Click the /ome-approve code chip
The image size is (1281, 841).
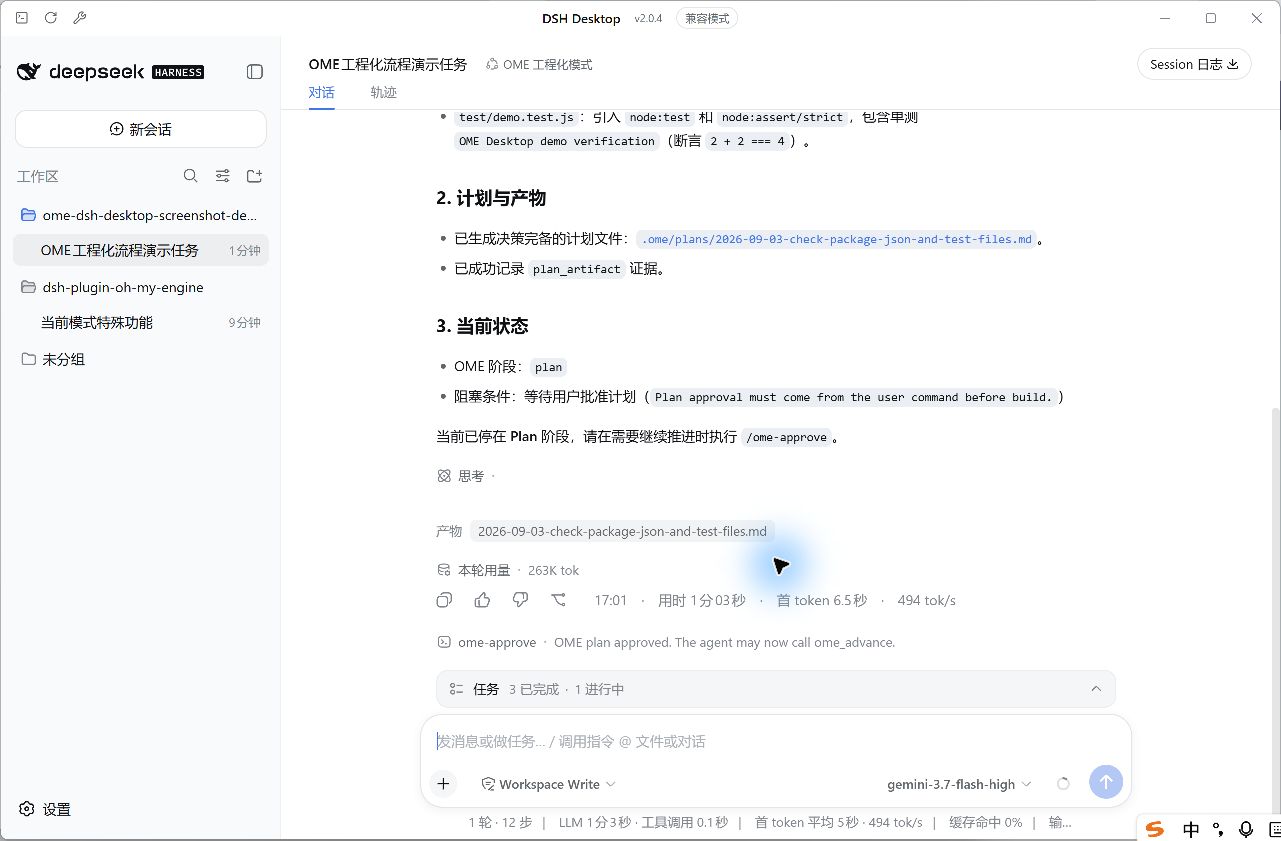787,437
